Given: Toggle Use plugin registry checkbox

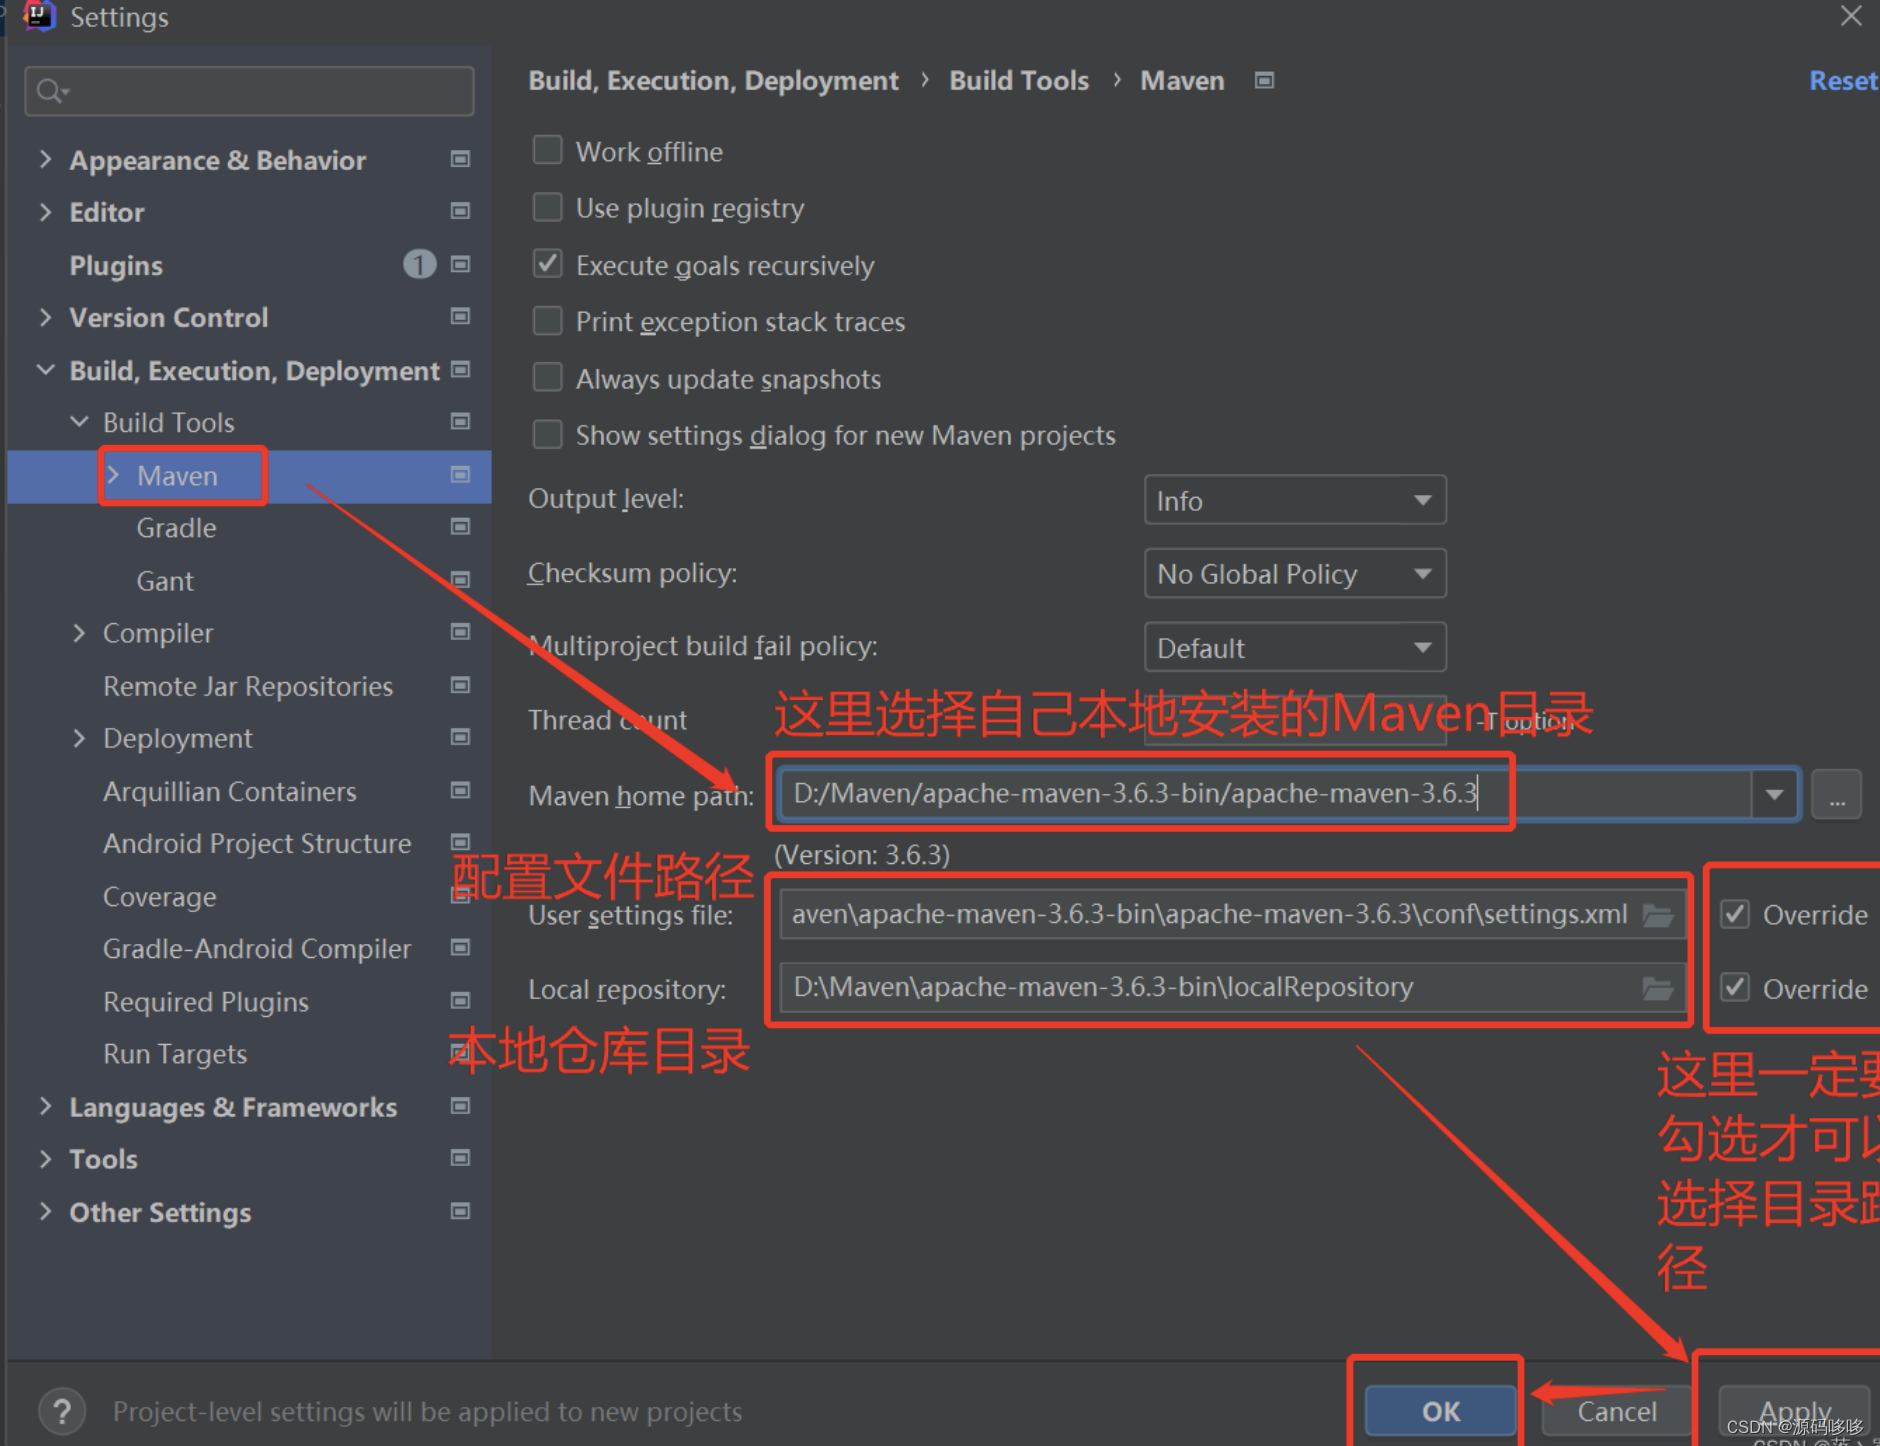Looking at the screenshot, I should point(547,207).
